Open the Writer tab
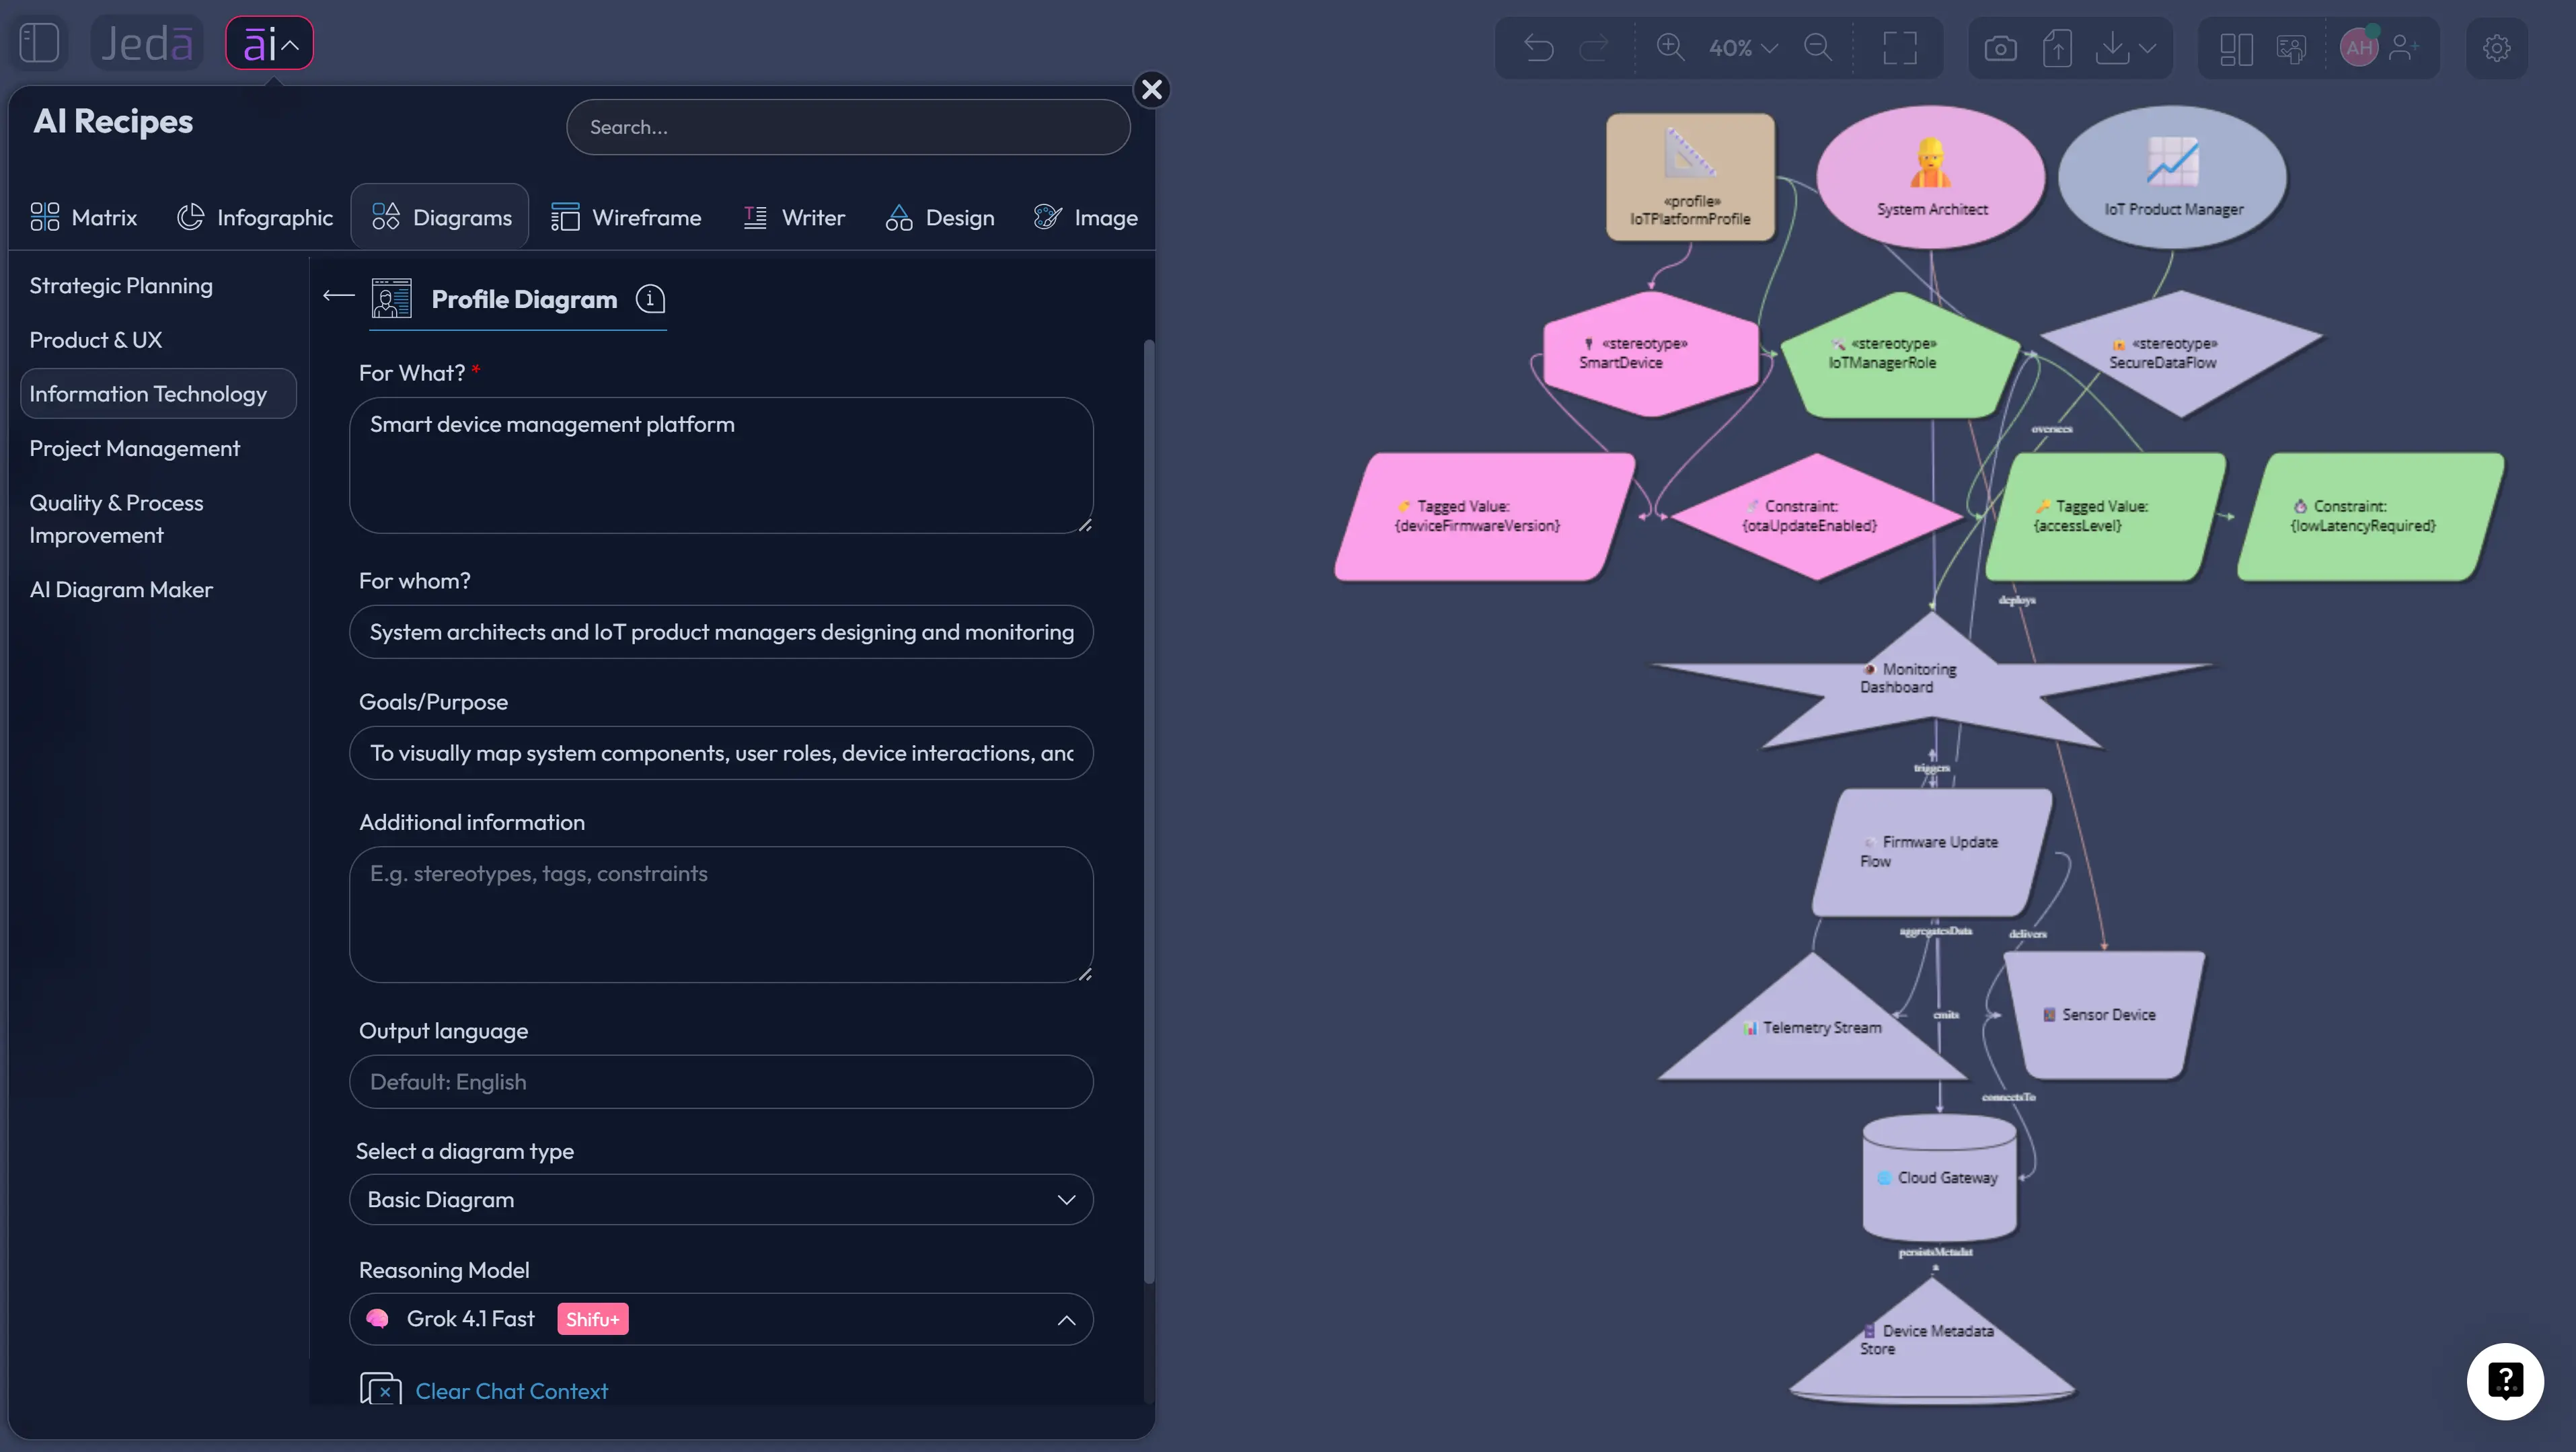Screen dimensions: 2576x1452 click(x=795, y=217)
